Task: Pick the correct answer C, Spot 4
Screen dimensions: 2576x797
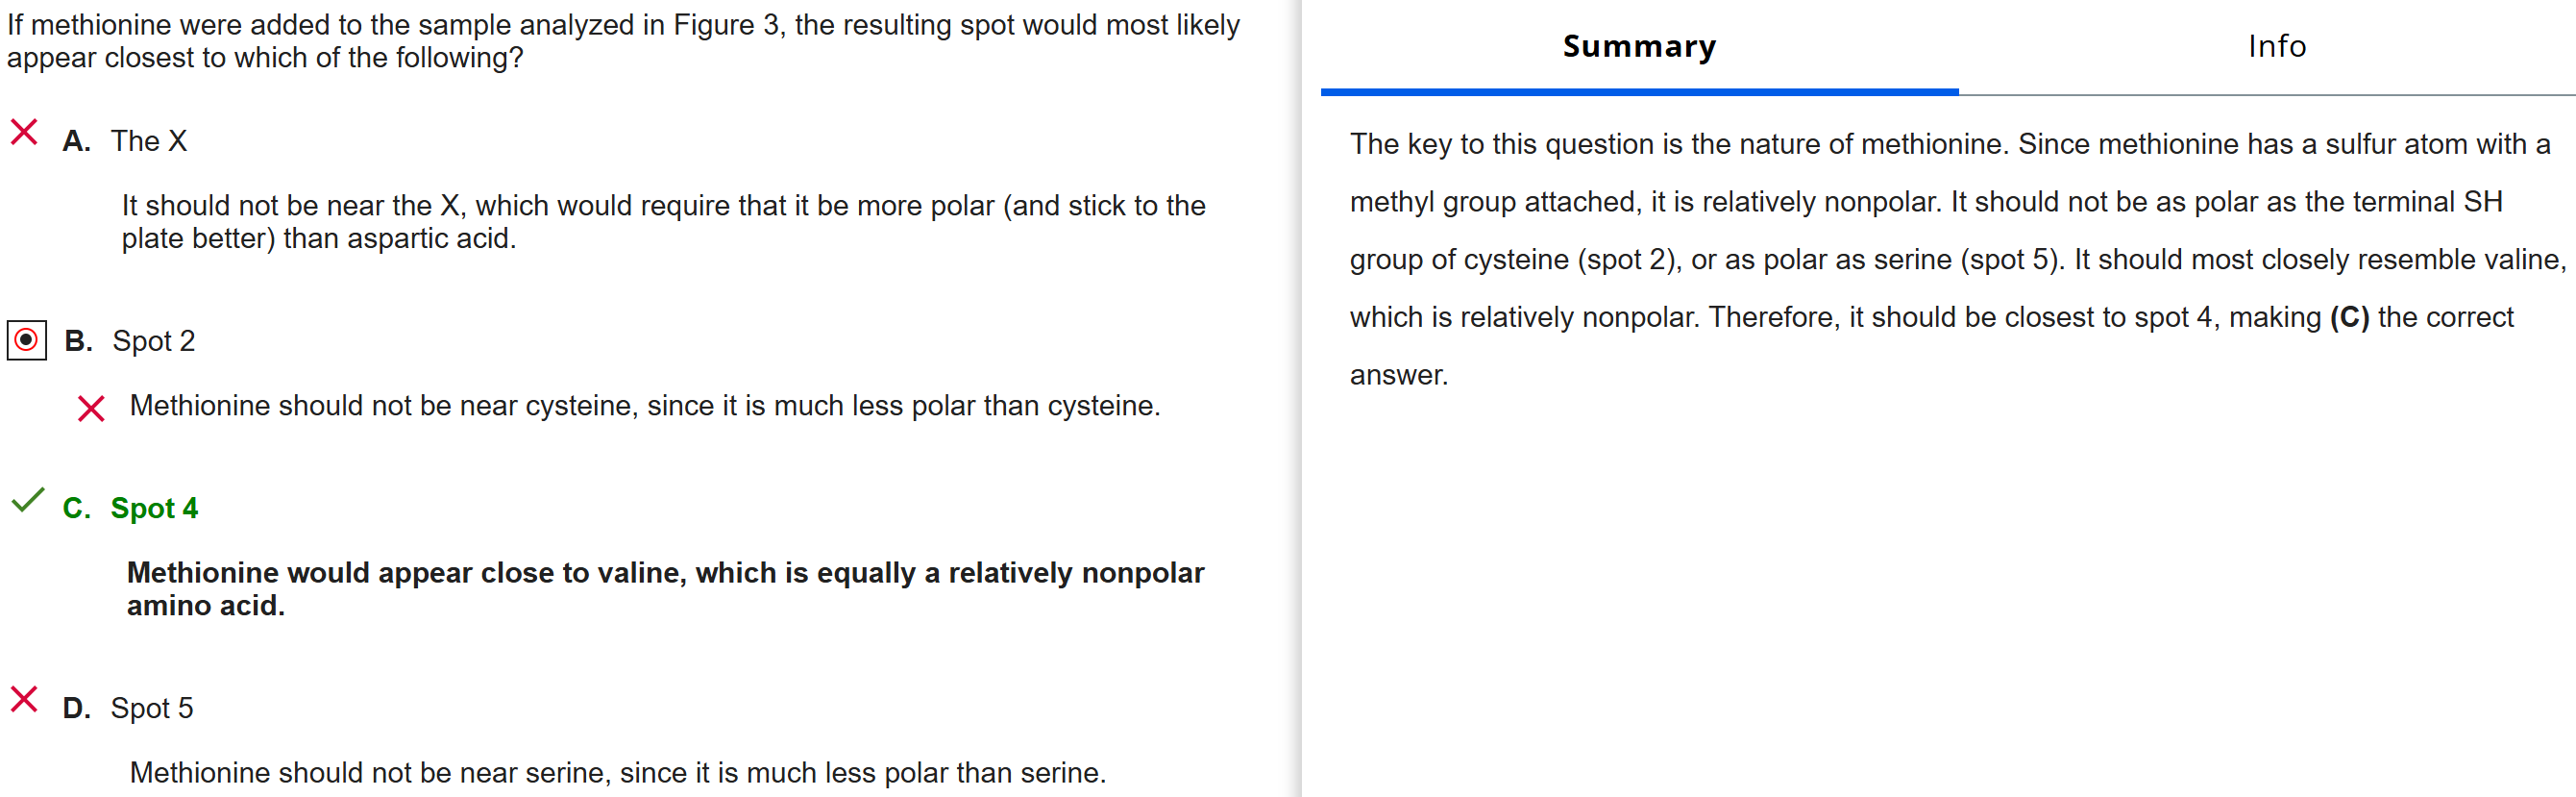Action: 154,508
